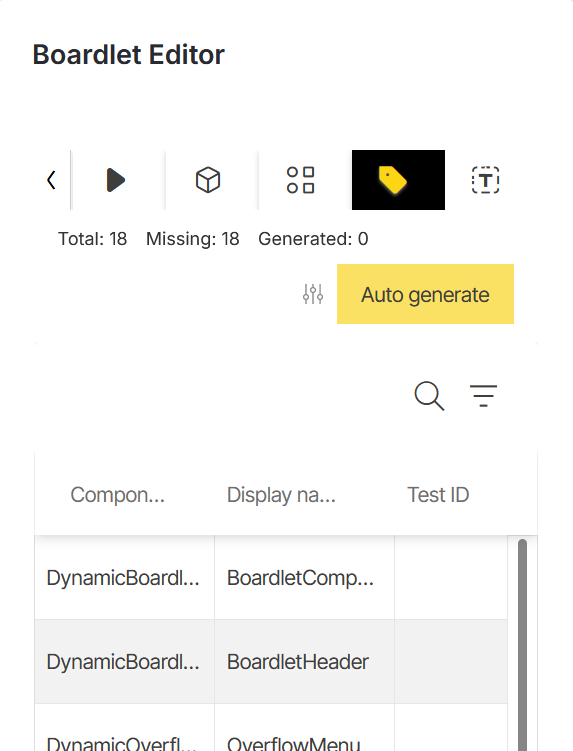Click the Auto generate button
Screen dimensions: 573x751
click(x=425, y=294)
